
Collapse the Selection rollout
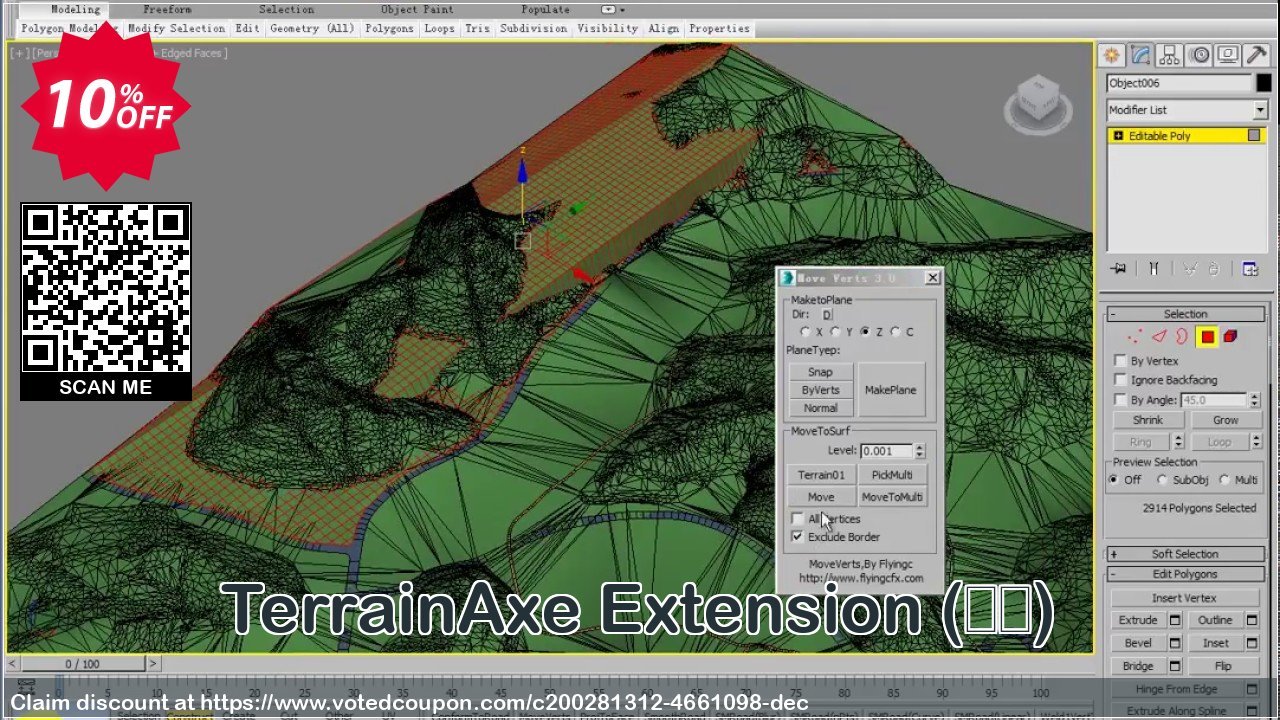[1185, 314]
